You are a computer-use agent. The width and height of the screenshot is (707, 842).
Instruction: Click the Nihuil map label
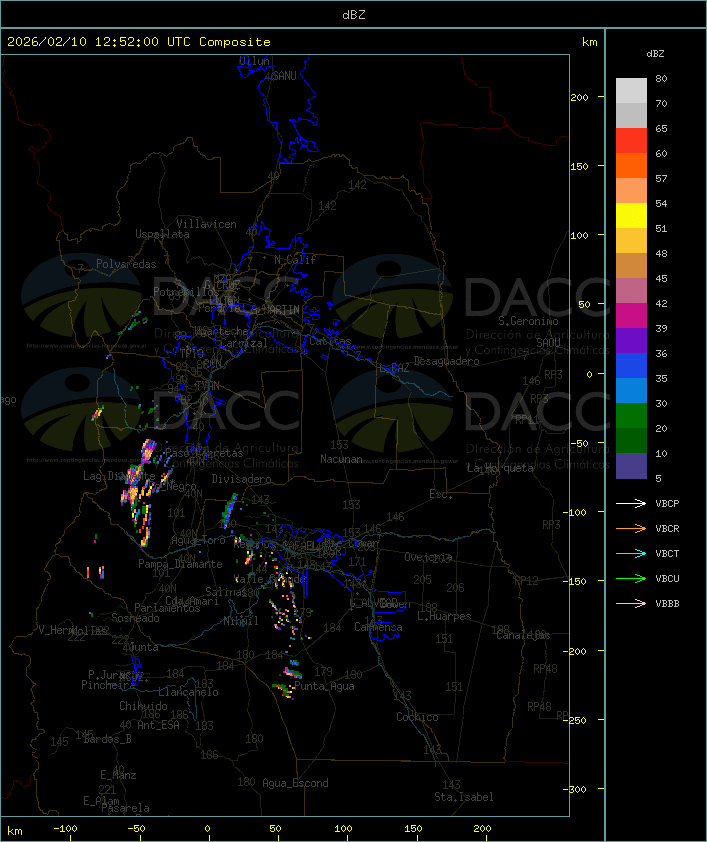point(241,621)
